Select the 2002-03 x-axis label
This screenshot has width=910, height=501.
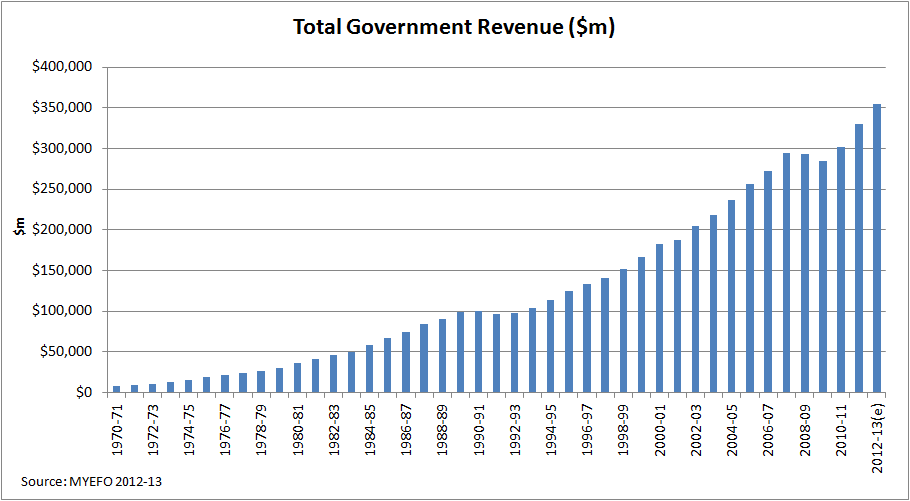(696, 428)
